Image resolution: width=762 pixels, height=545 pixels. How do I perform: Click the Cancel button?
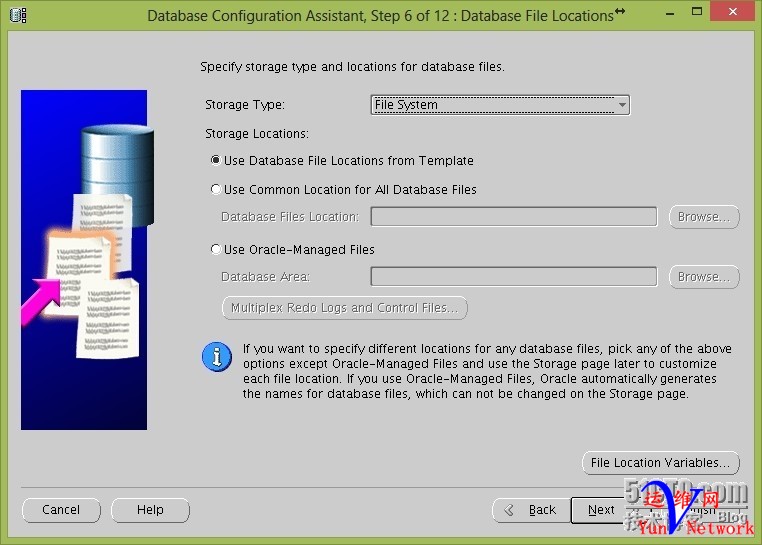tap(61, 510)
